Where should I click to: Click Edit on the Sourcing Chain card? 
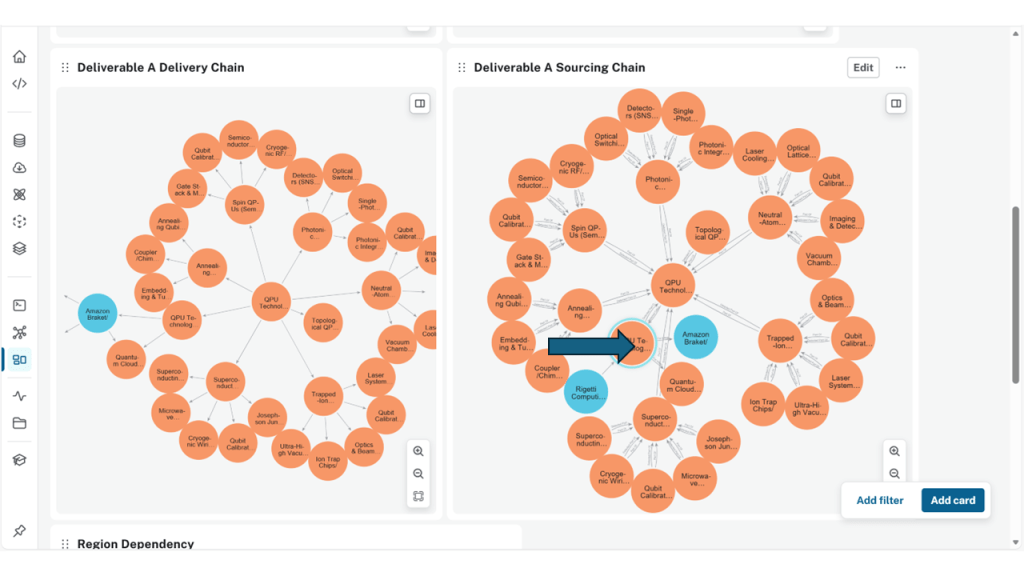coord(863,68)
